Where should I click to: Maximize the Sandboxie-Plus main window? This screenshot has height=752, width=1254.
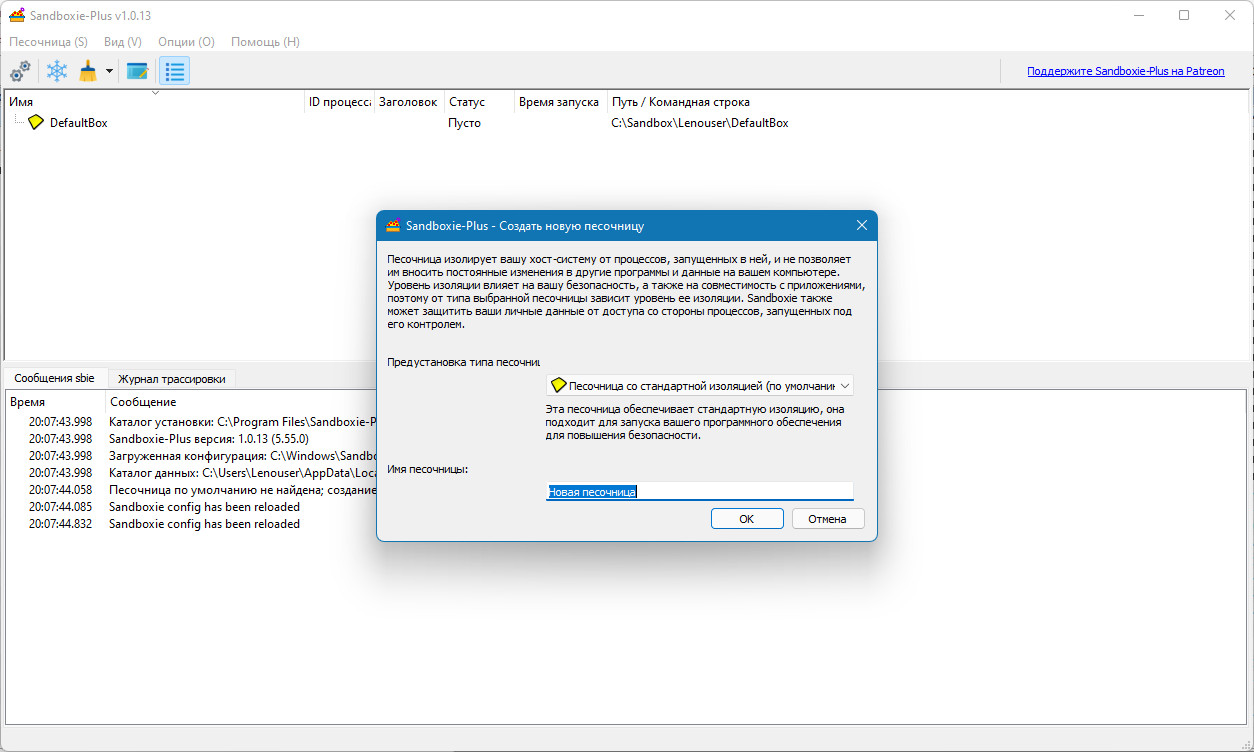[1184, 15]
